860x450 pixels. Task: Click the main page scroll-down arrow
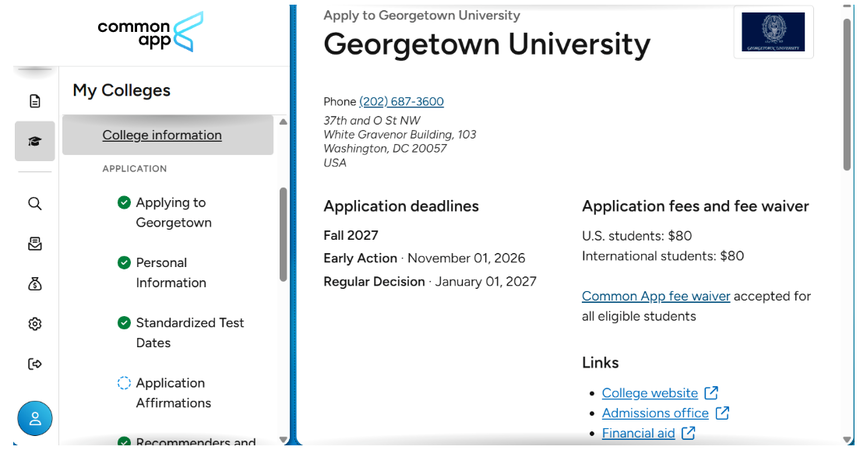pyautogui.click(x=848, y=440)
